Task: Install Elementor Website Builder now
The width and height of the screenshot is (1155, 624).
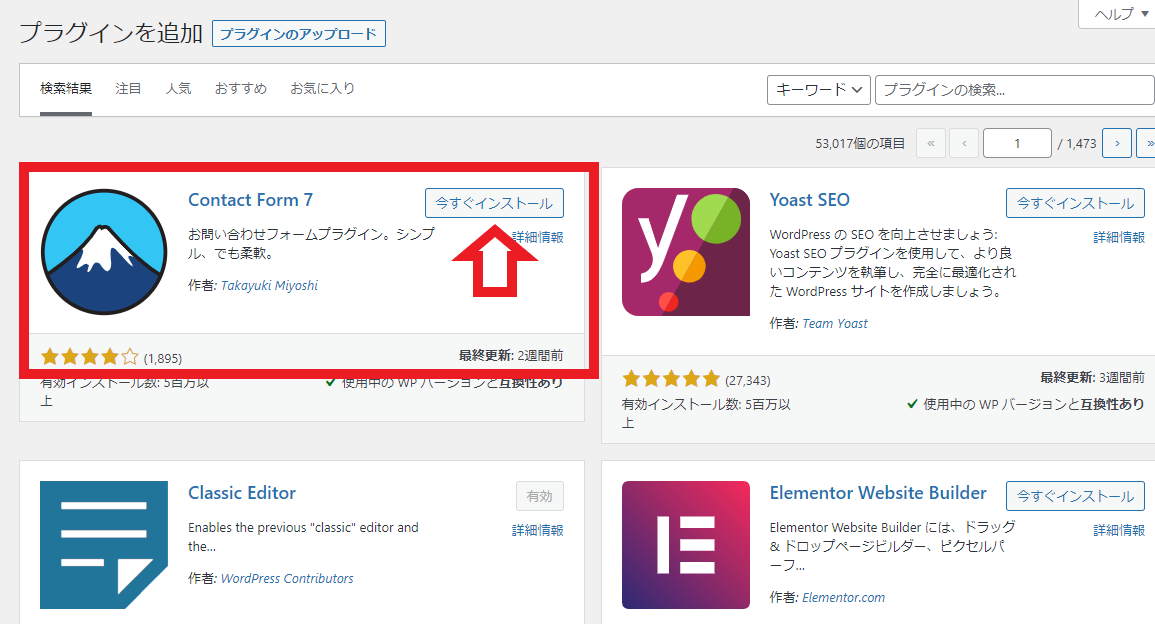Action: click(x=1075, y=497)
